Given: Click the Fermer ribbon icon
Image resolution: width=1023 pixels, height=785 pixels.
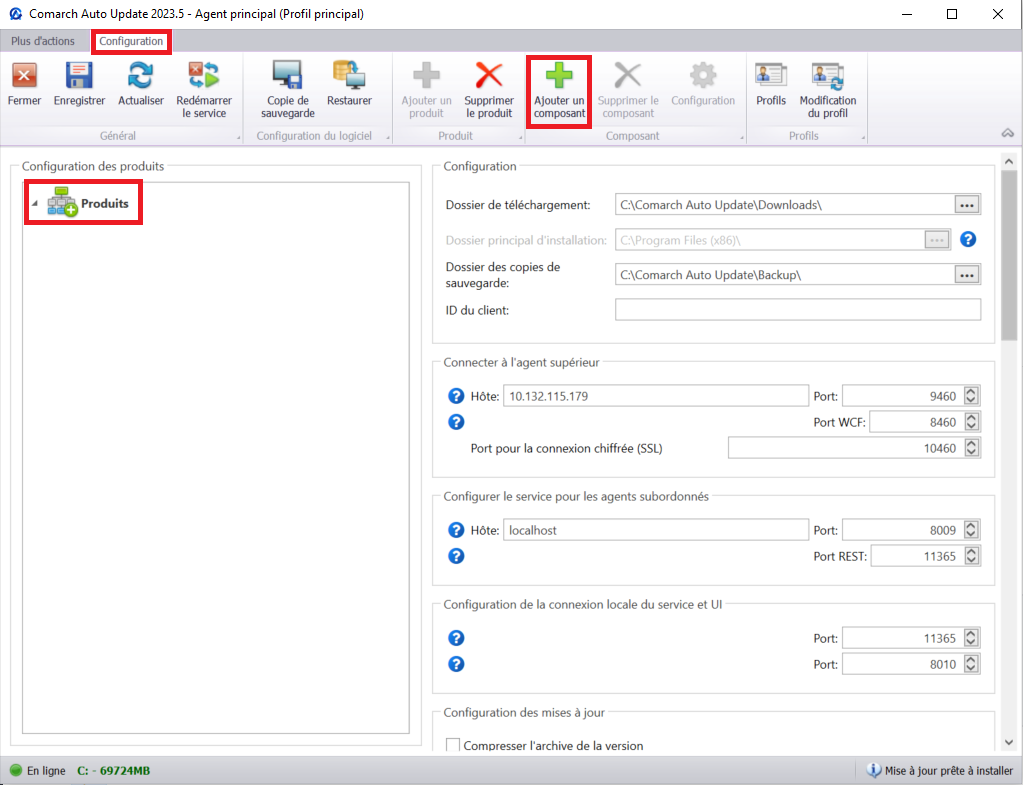Looking at the screenshot, I should click(24, 76).
